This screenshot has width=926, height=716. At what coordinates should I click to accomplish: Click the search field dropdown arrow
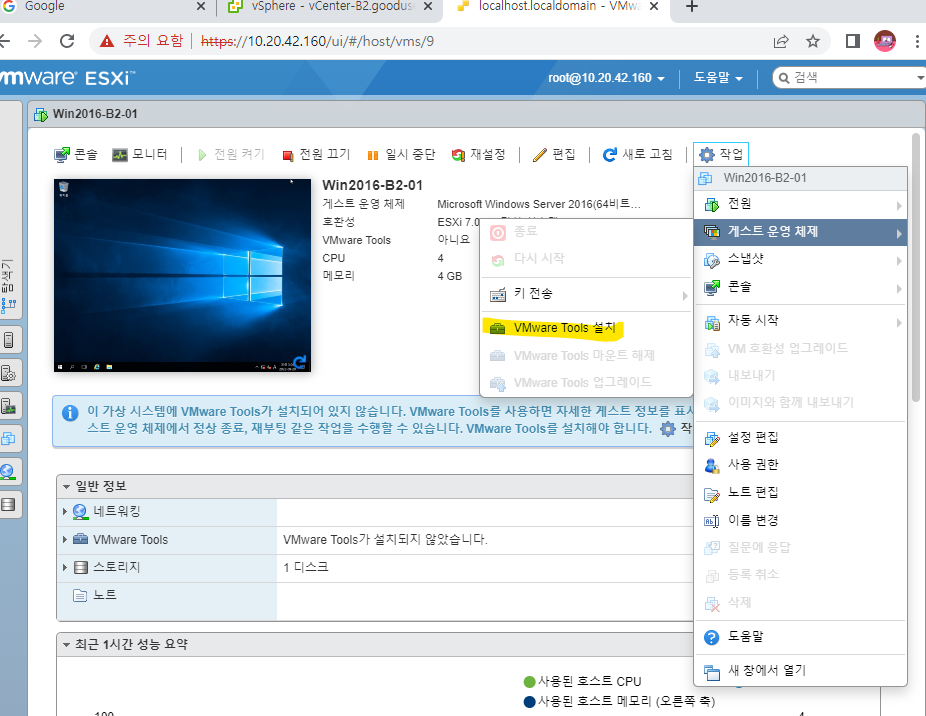coord(920,78)
